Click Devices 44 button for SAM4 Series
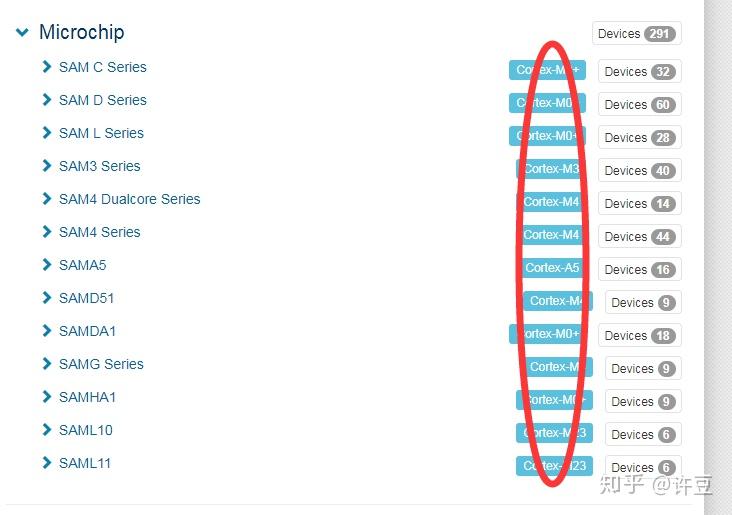Viewport: 732px width, 515px height. (639, 237)
